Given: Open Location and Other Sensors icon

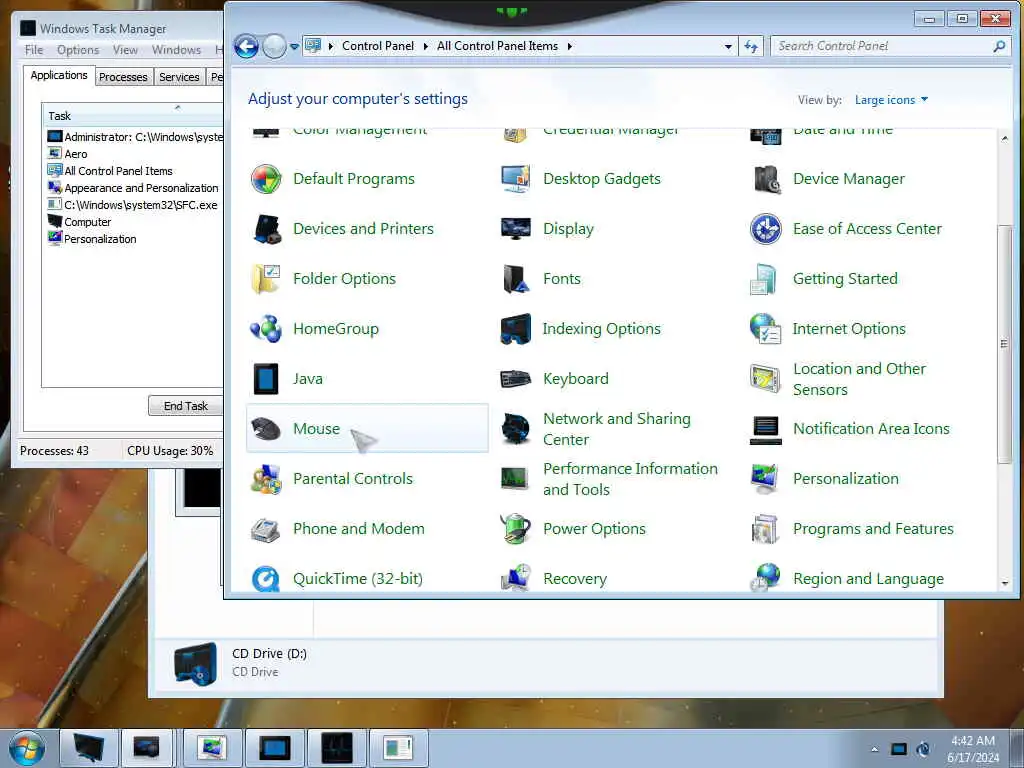Looking at the screenshot, I should pos(765,379).
